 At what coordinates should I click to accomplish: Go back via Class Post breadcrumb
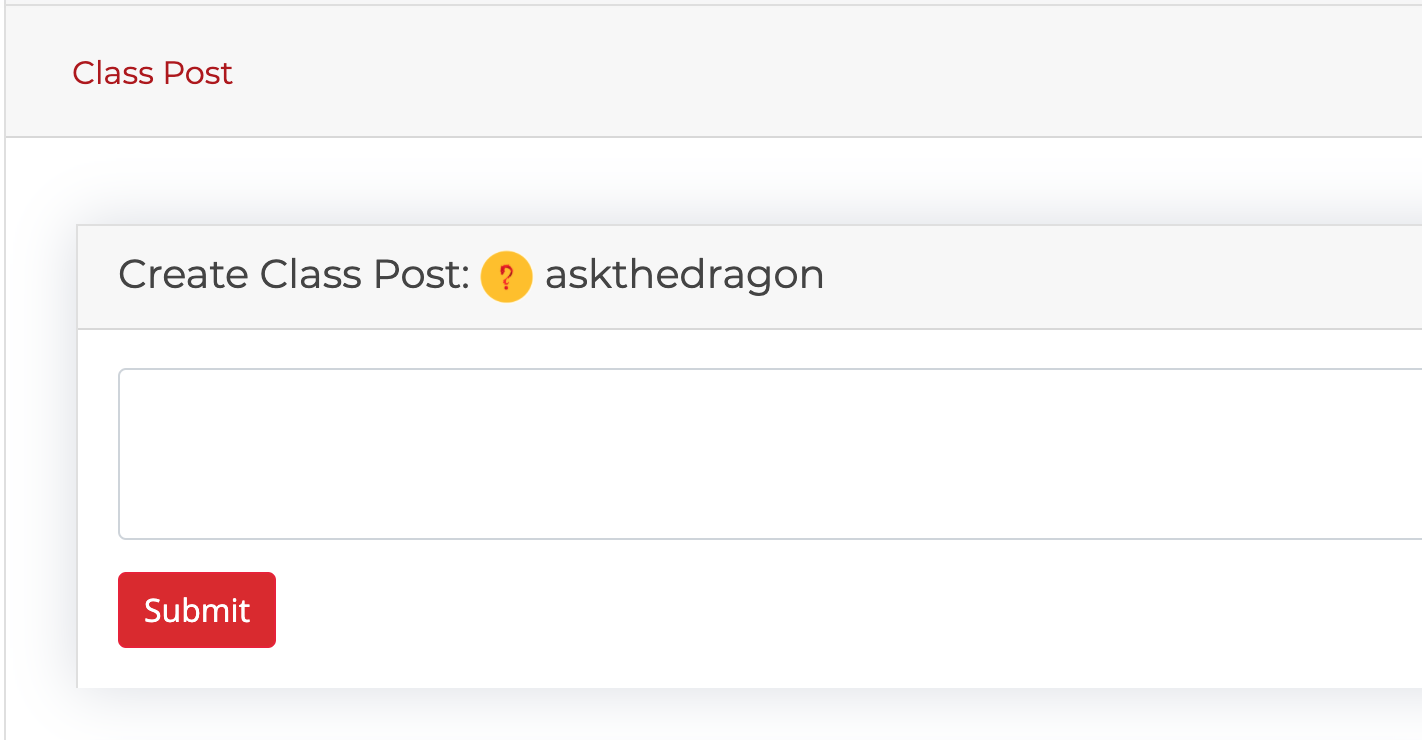(152, 73)
